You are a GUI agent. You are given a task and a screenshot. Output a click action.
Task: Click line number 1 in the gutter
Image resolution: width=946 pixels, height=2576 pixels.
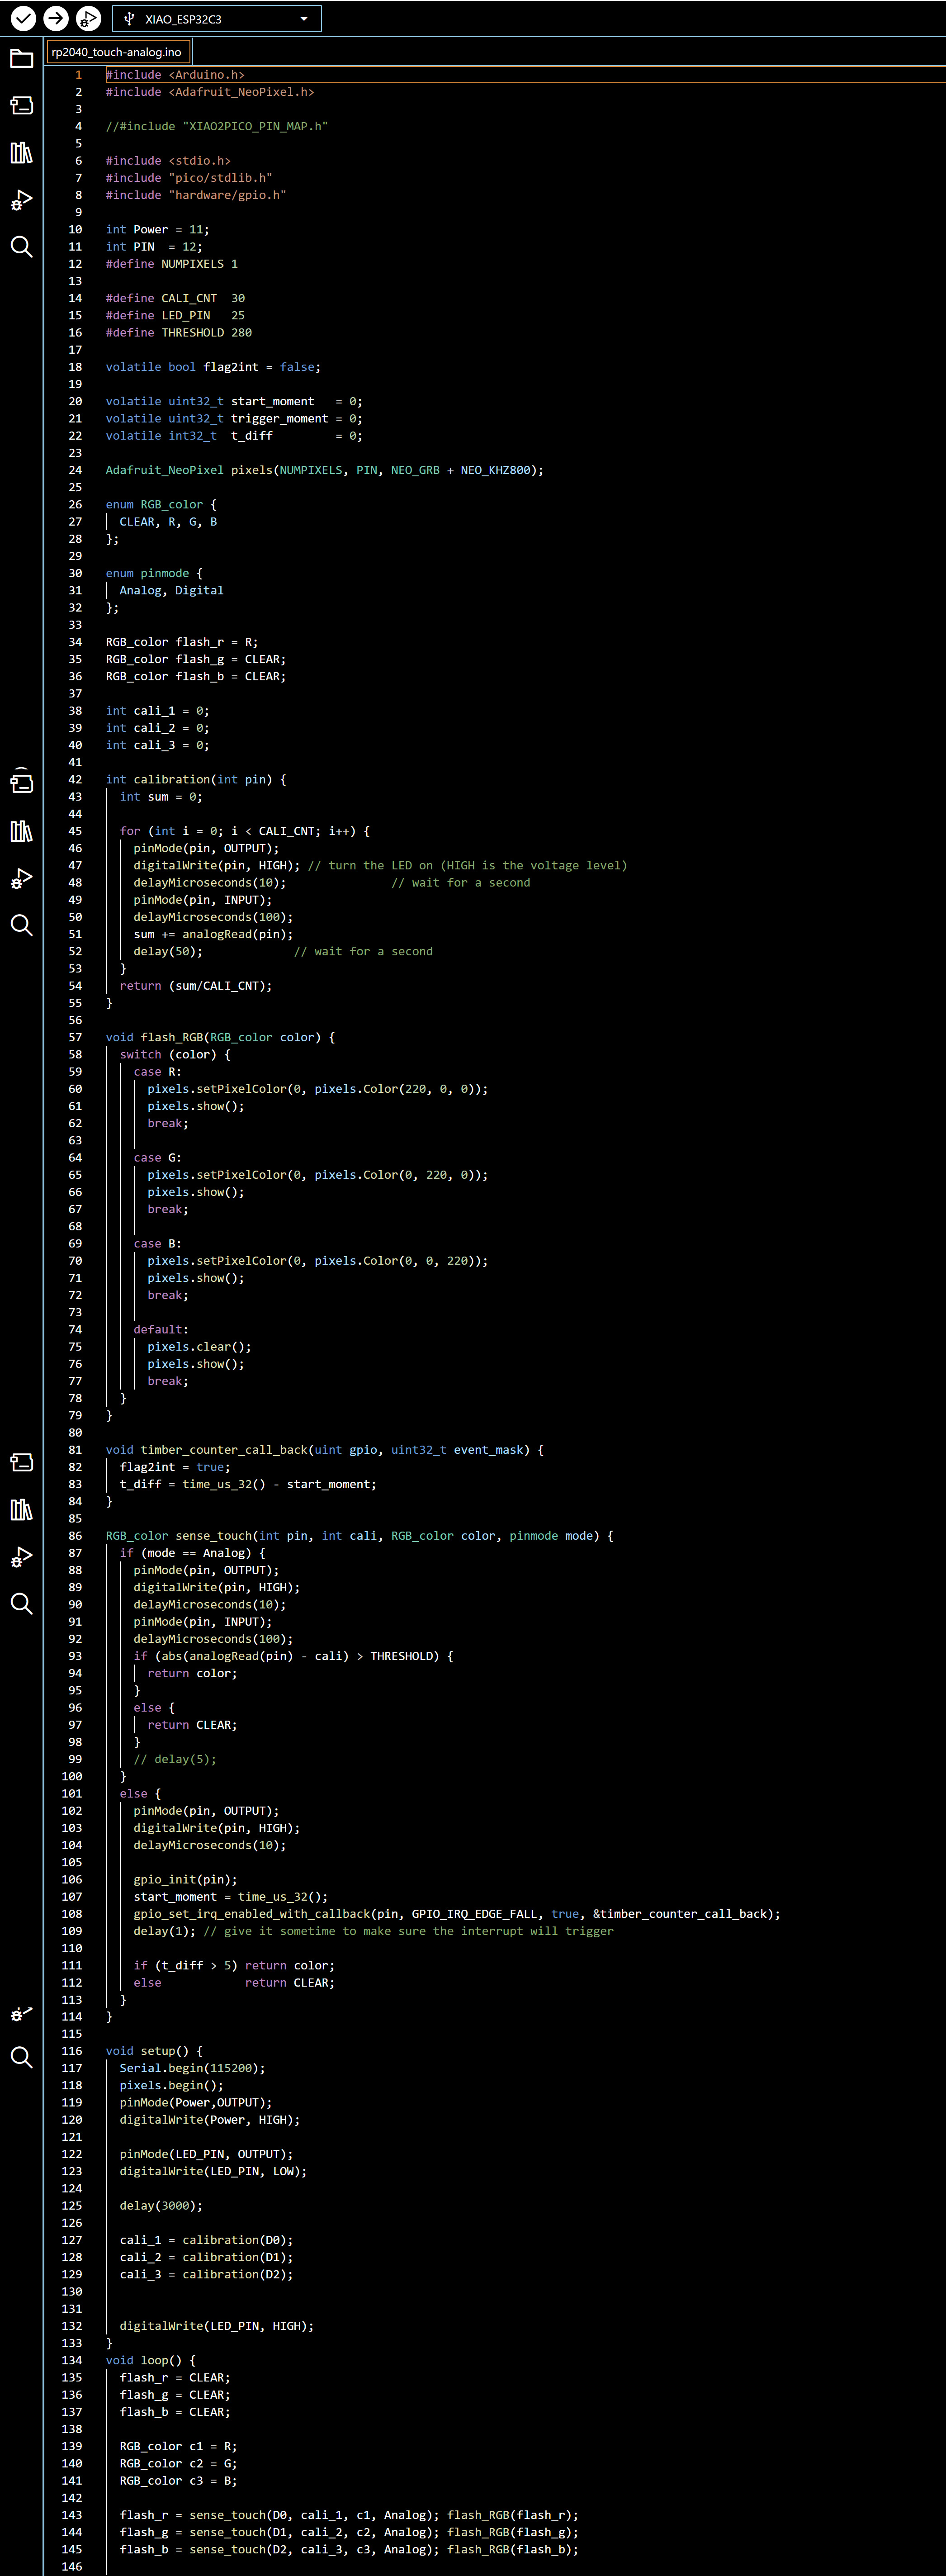click(79, 75)
